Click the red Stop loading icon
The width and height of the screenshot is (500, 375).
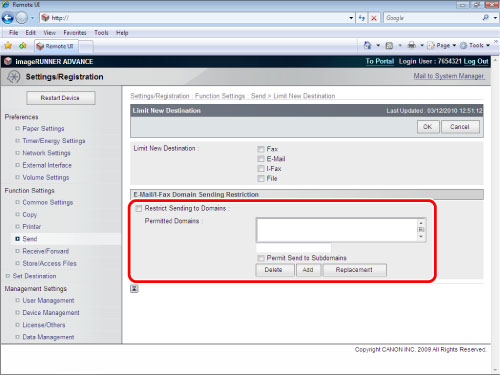pos(374,18)
